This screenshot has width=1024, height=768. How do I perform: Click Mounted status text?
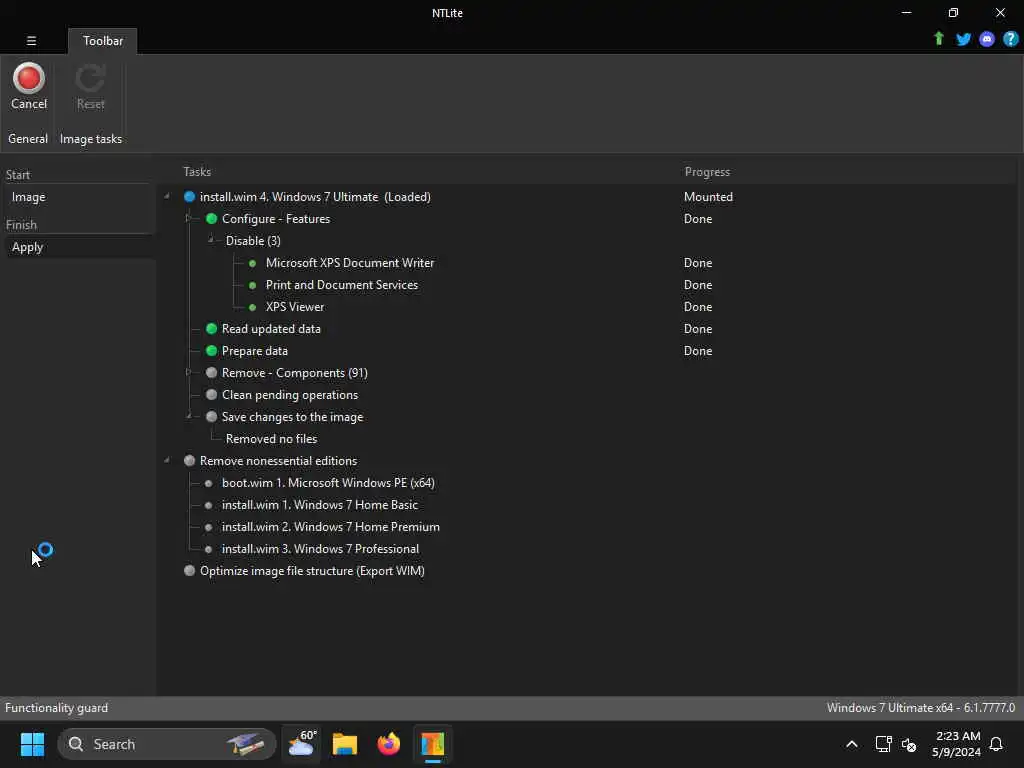(x=708, y=197)
